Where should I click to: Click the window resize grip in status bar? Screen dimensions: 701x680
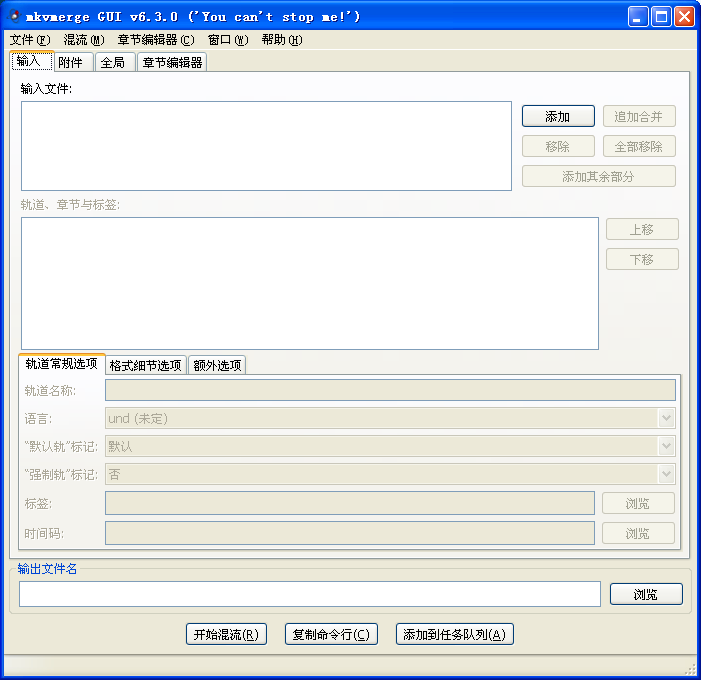click(691, 669)
